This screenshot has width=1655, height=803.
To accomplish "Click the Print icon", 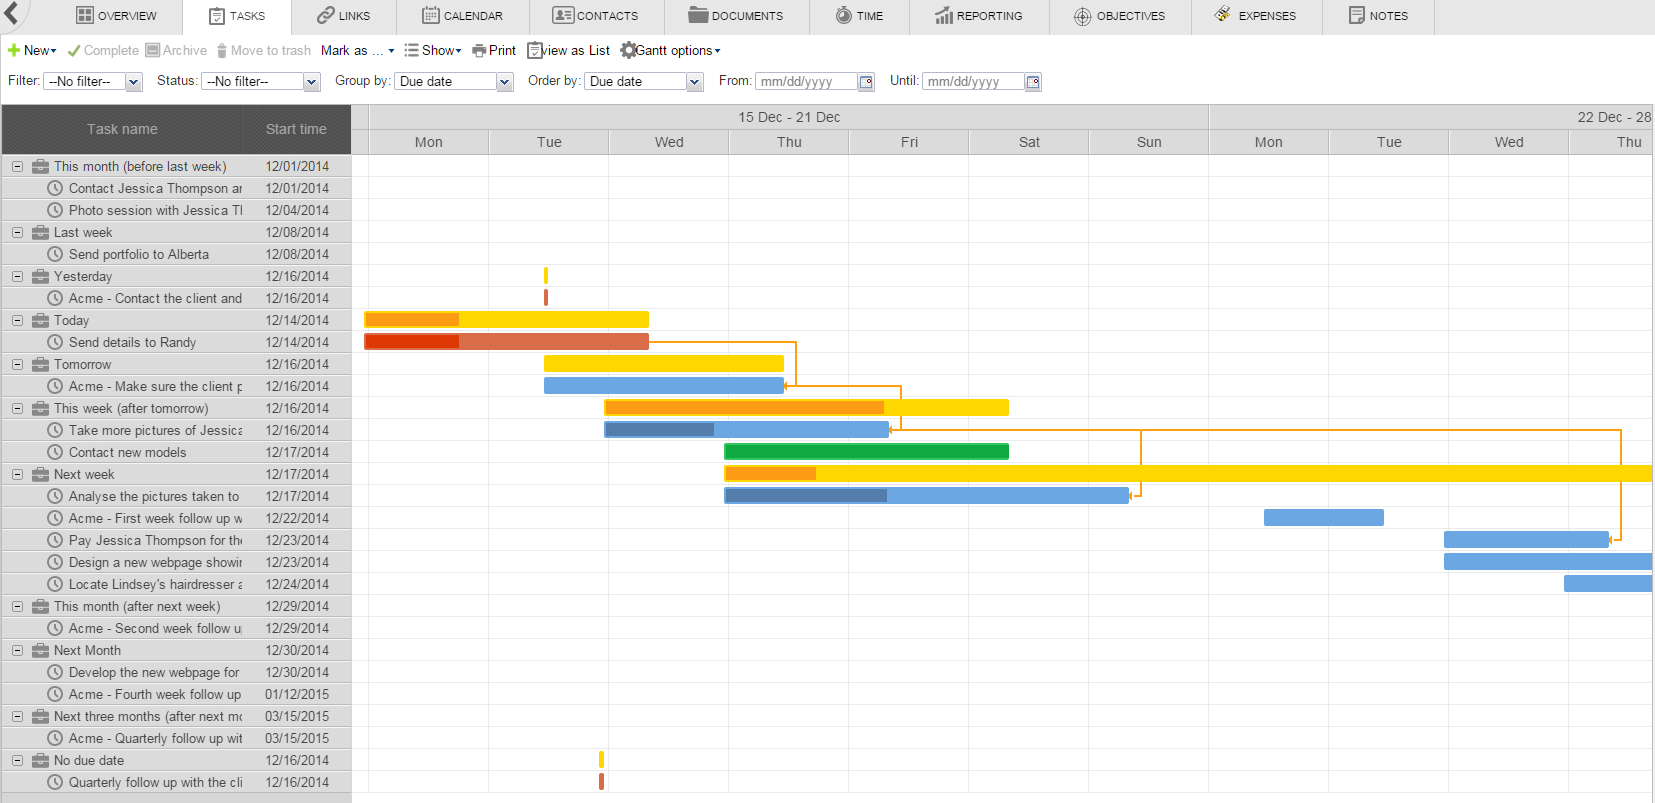I will tap(479, 51).
